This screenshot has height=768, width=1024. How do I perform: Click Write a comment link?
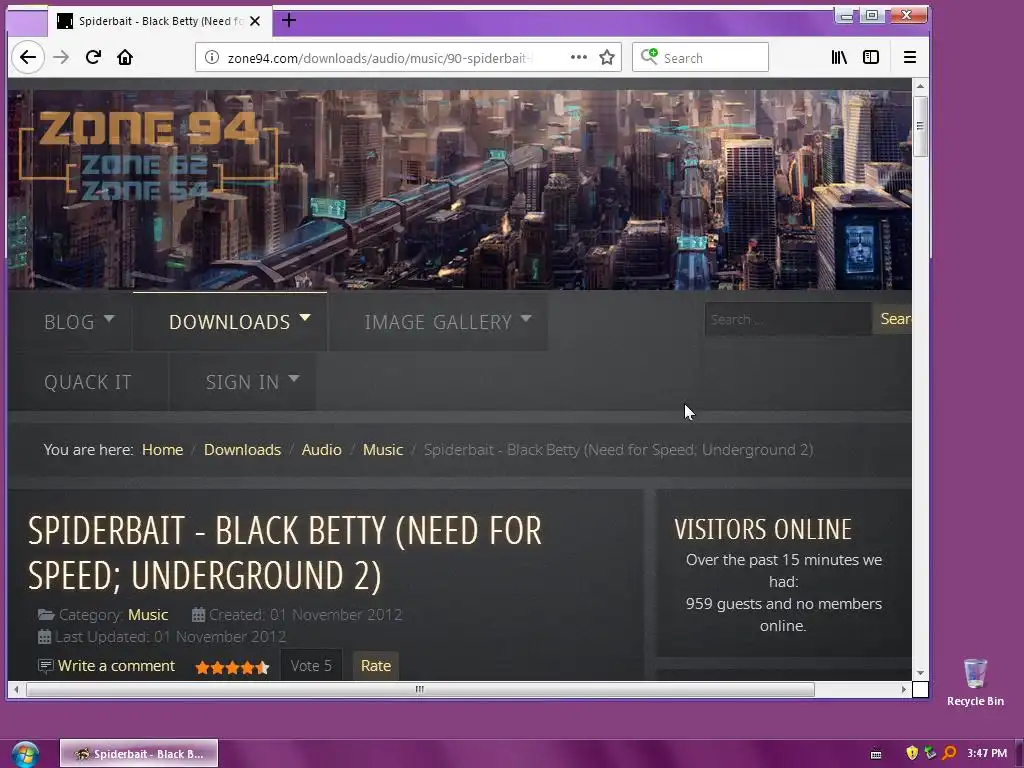pyautogui.click(x=116, y=665)
